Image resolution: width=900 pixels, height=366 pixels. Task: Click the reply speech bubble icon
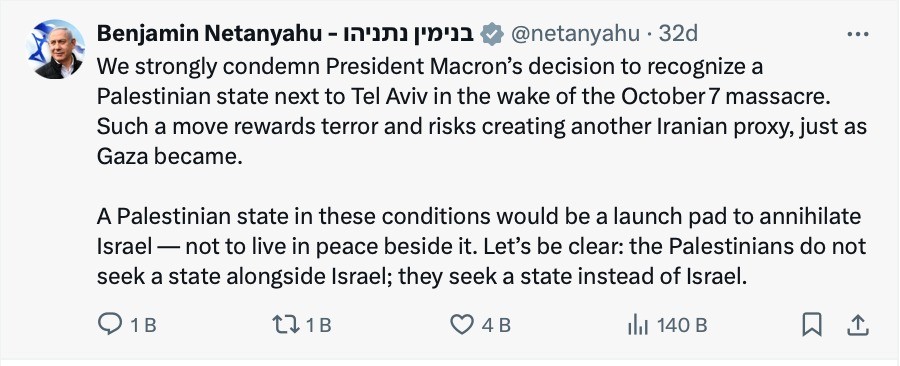click(x=110, y=325)
